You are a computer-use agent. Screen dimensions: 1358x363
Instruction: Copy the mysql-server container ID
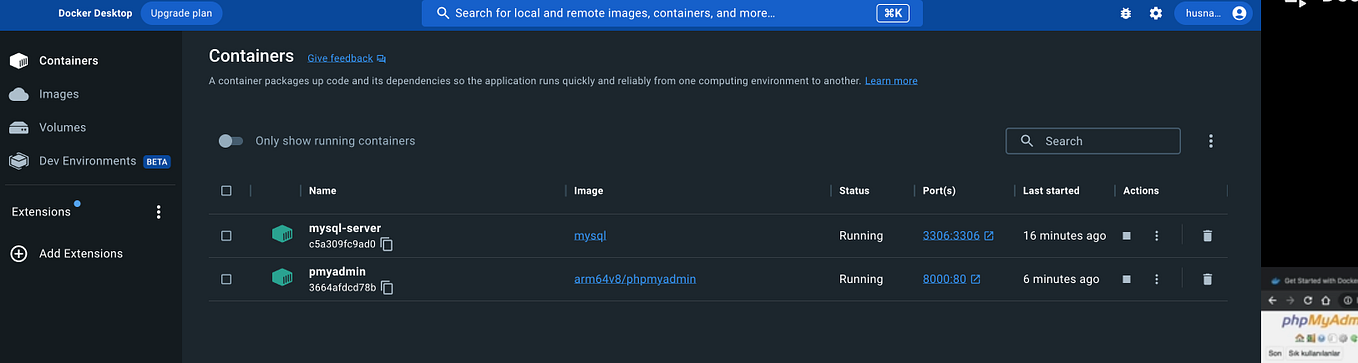[387, 245]
